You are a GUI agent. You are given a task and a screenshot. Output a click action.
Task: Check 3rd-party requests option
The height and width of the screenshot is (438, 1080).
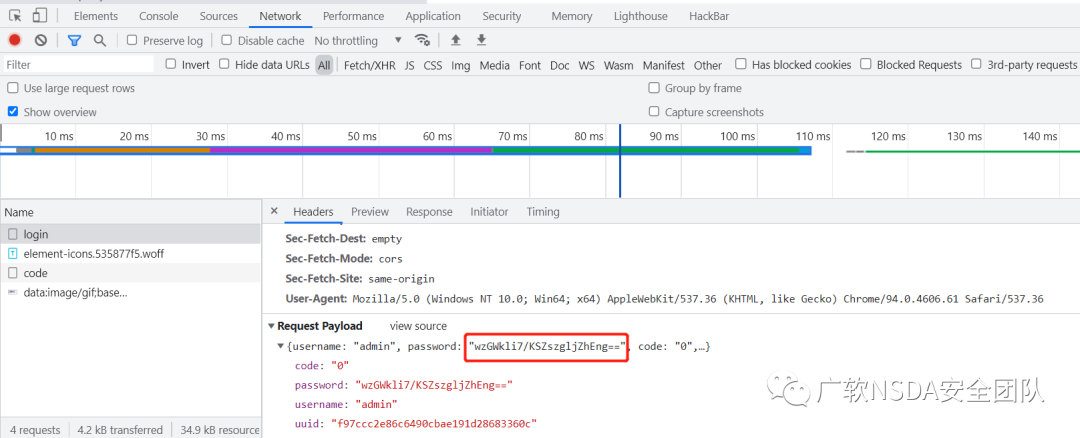[976, 64]
